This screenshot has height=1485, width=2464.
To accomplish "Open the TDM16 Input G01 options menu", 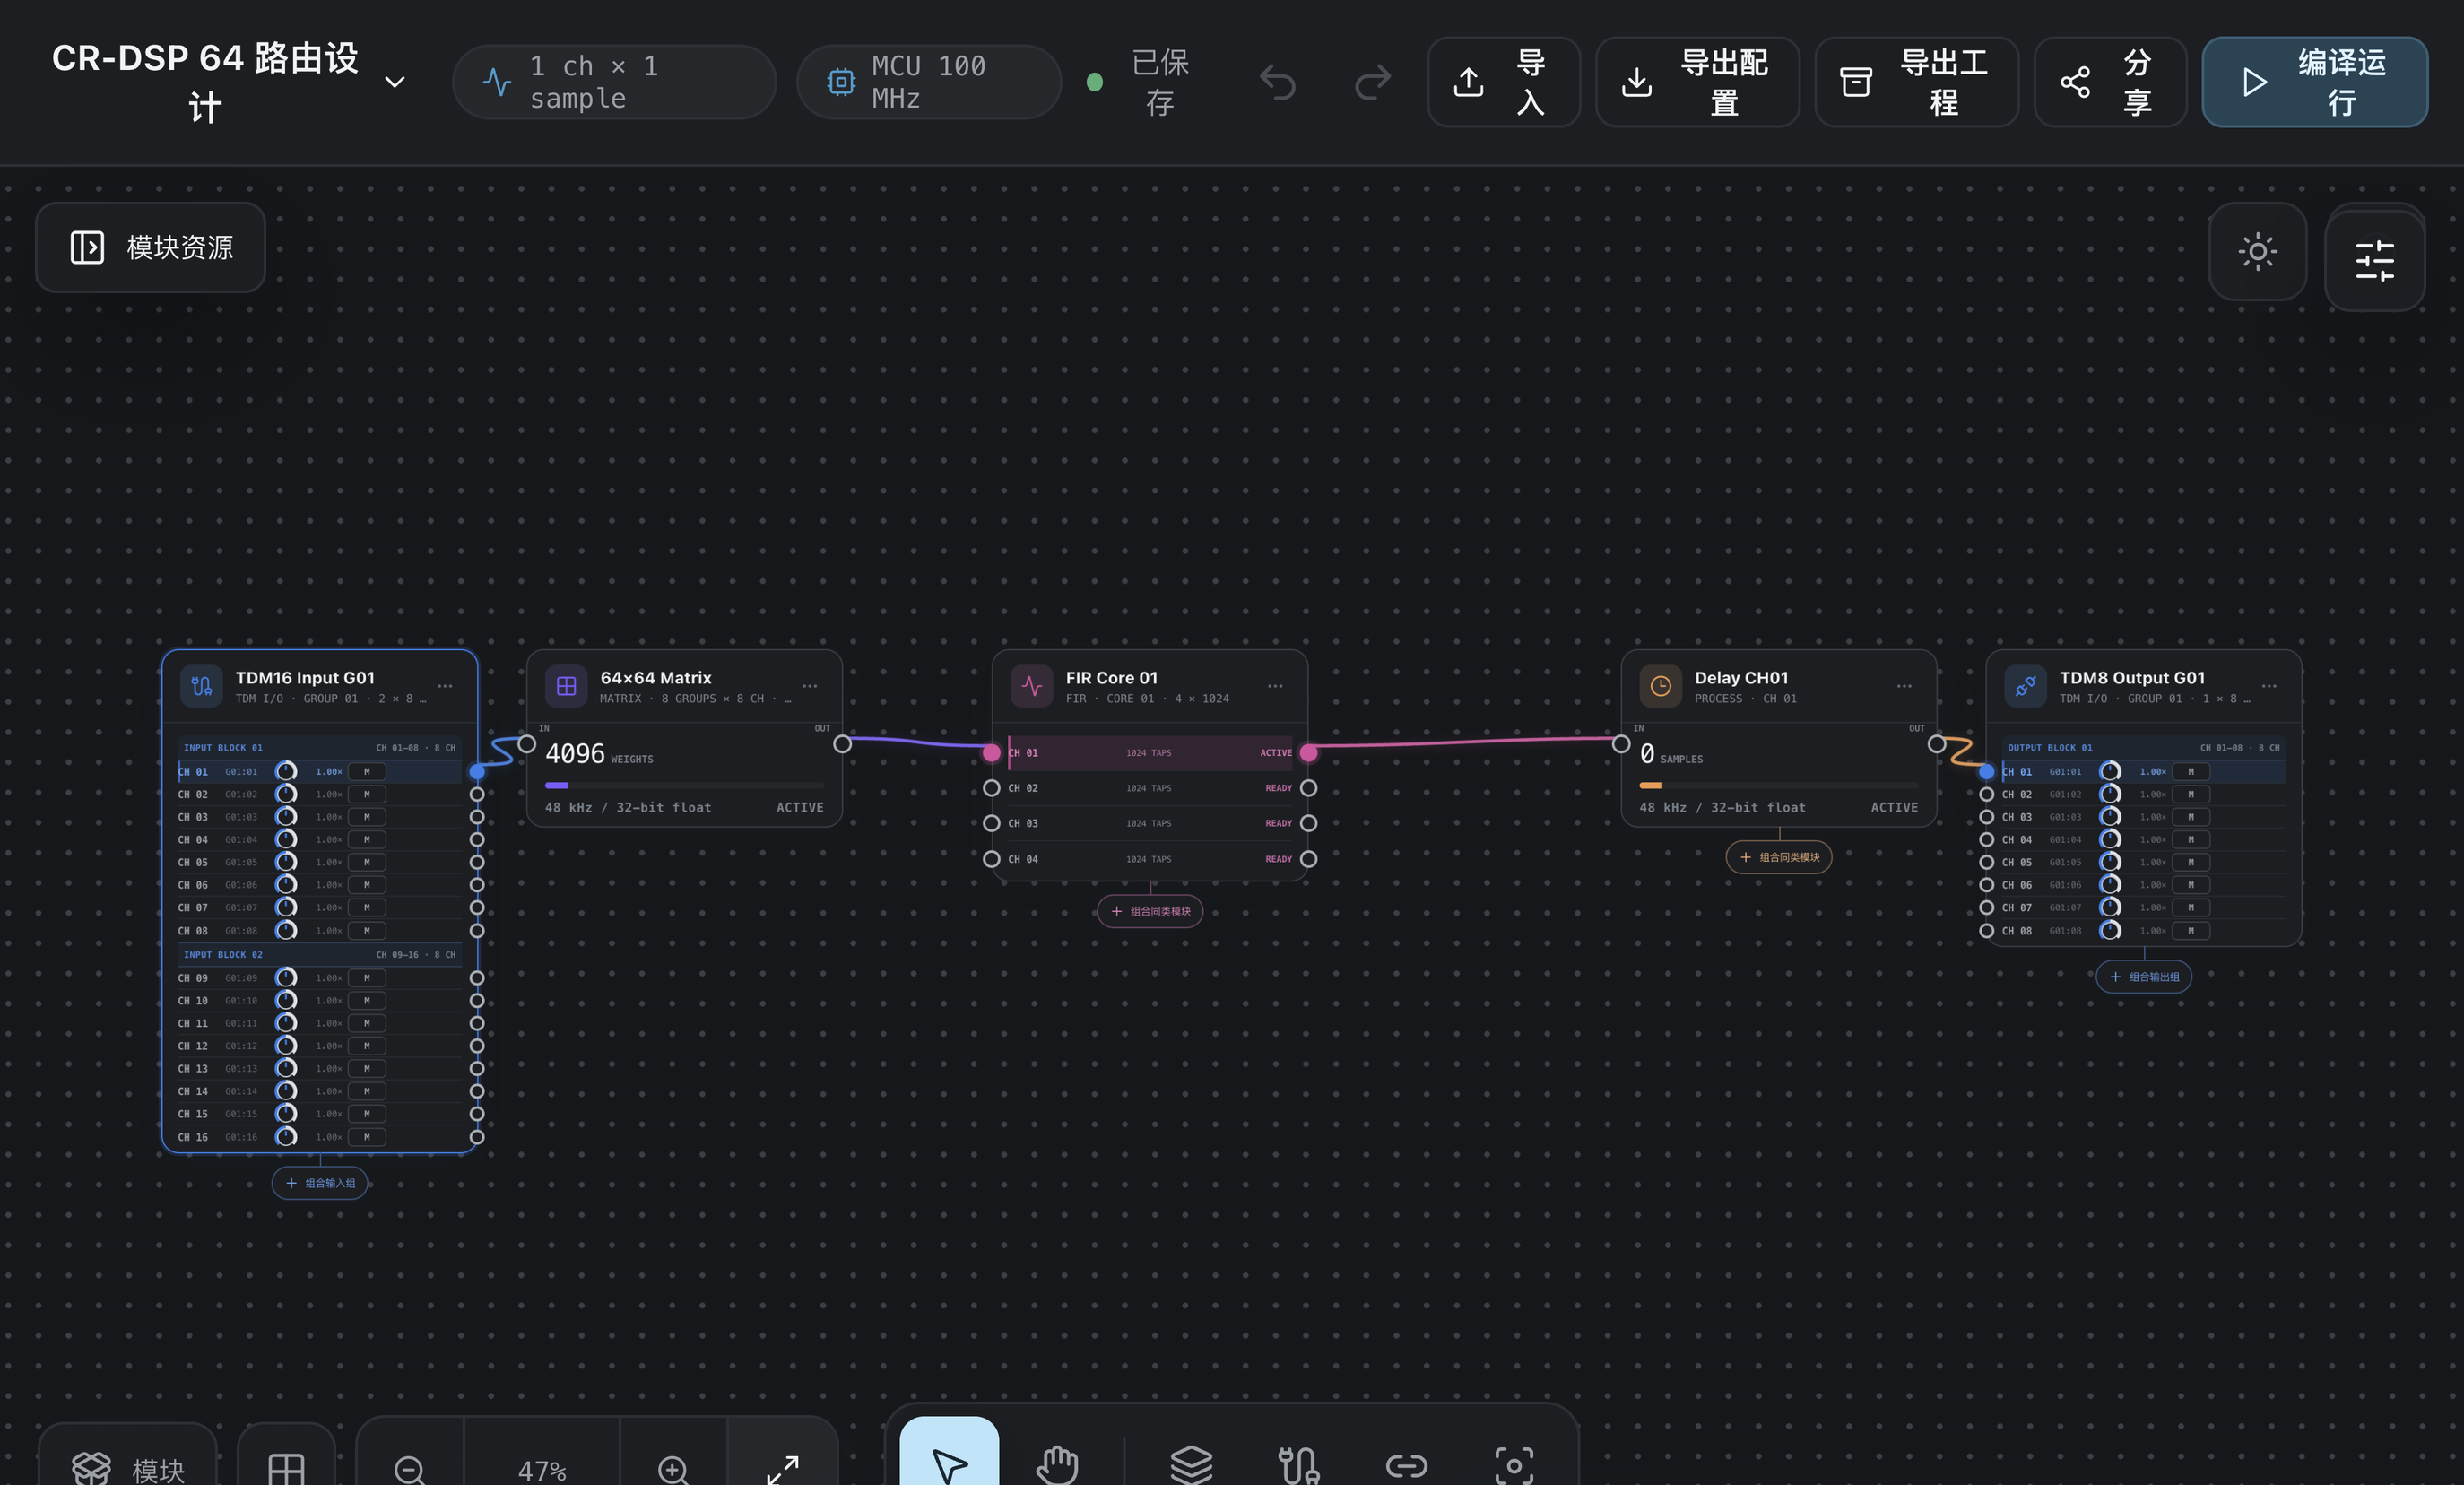I will tap(445, 686).
